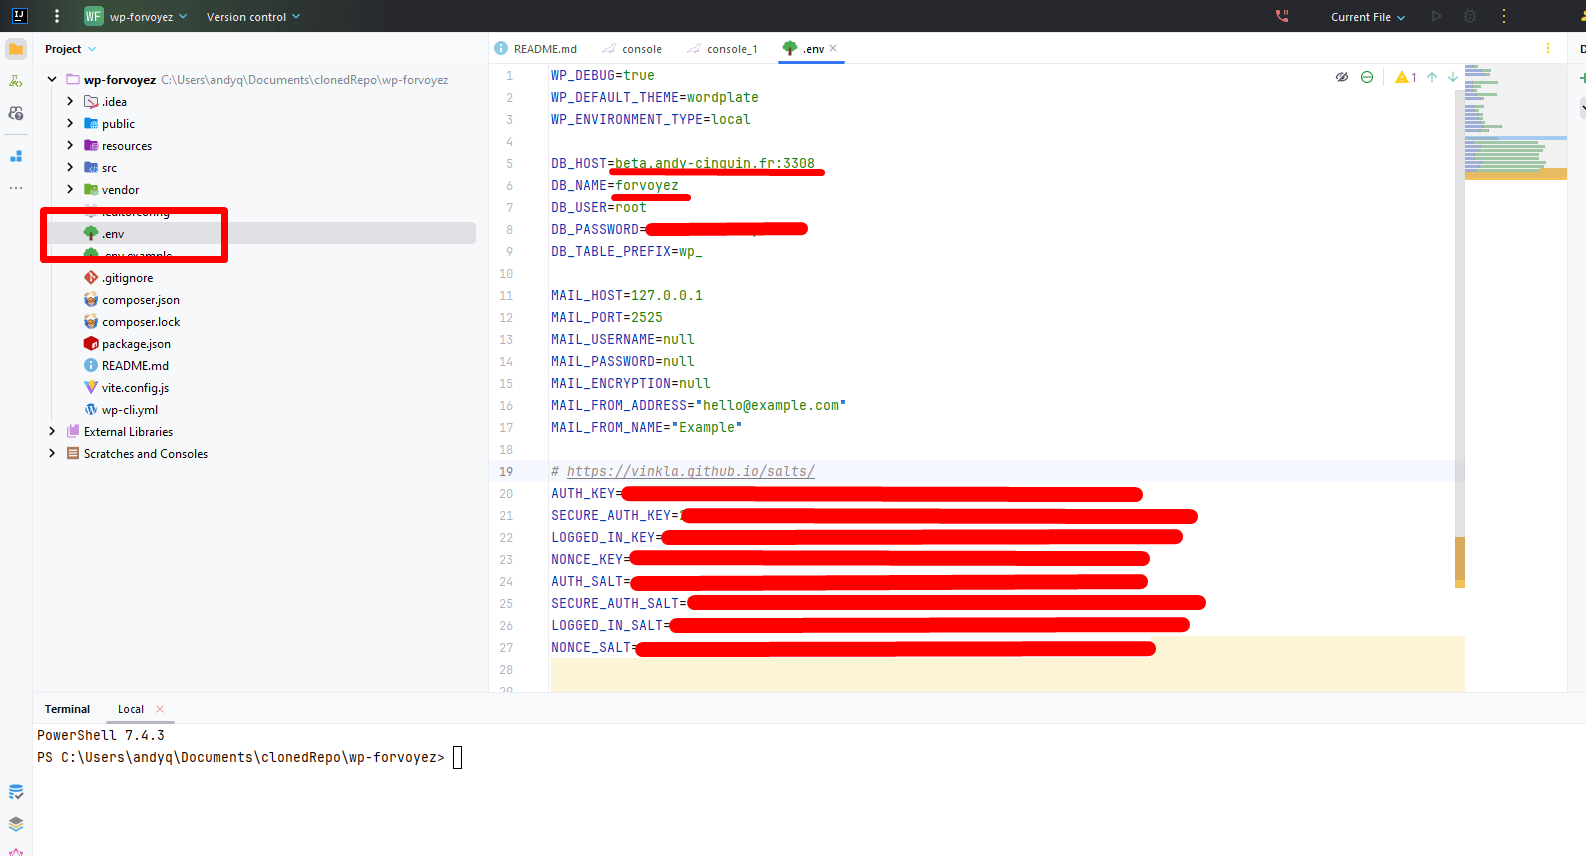Screen dimensions: 1586x856
Task: Expand External Libraries node
Action: [x=52, y=431]
